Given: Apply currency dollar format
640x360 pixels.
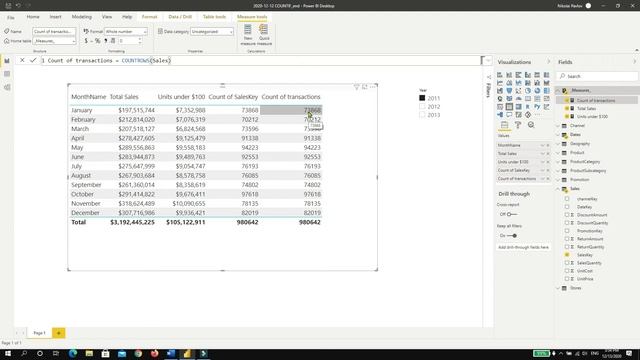Looking at the screenshot, I should [x=86, y=41].
